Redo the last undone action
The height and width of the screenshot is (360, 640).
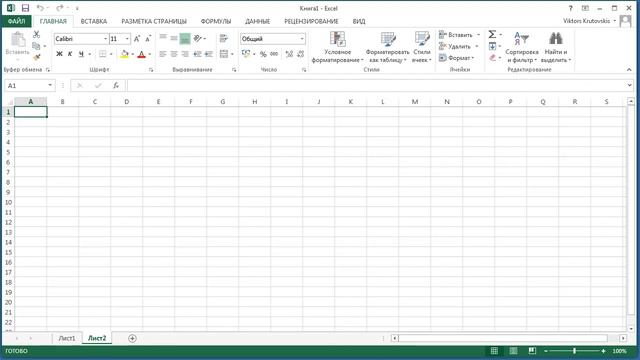click(x=60, y=8)
